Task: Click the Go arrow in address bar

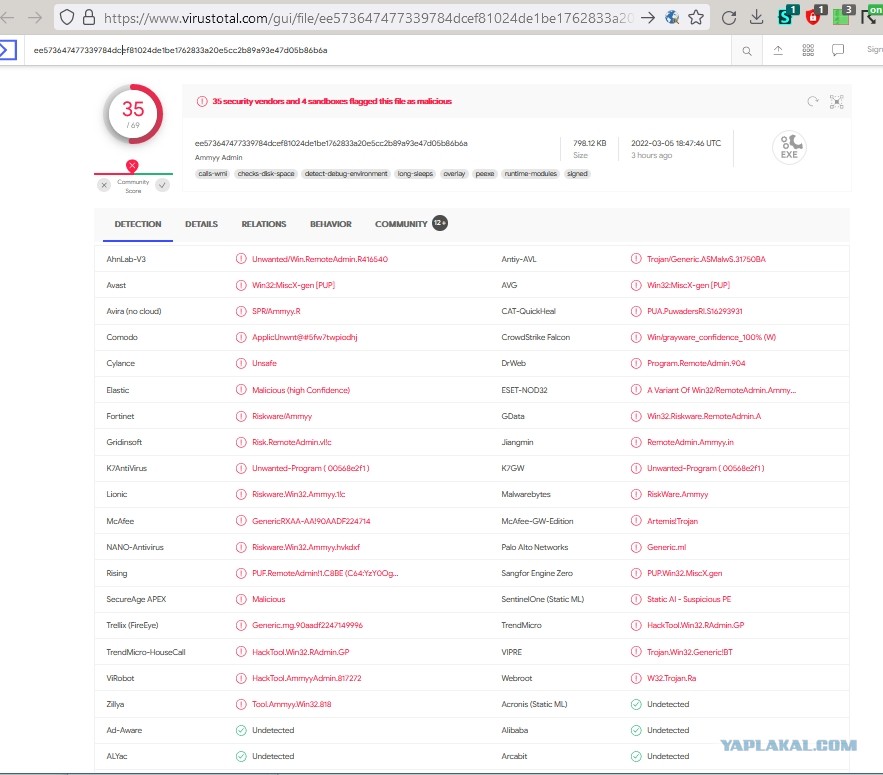Action: click(x=648, y=18)
